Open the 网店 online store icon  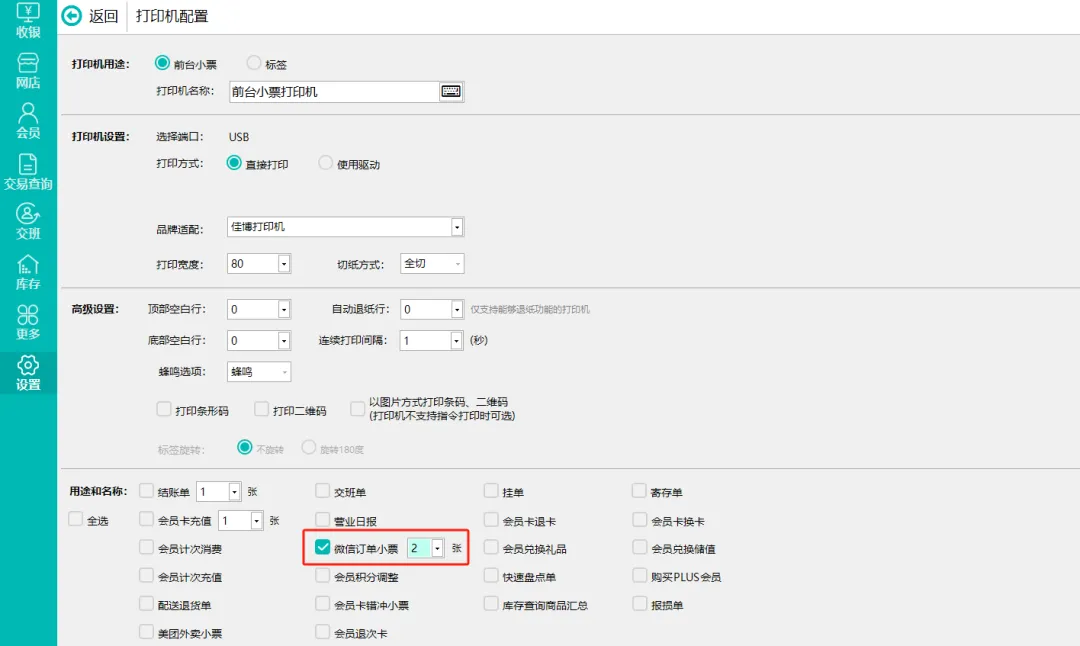[x=28, y=63]
